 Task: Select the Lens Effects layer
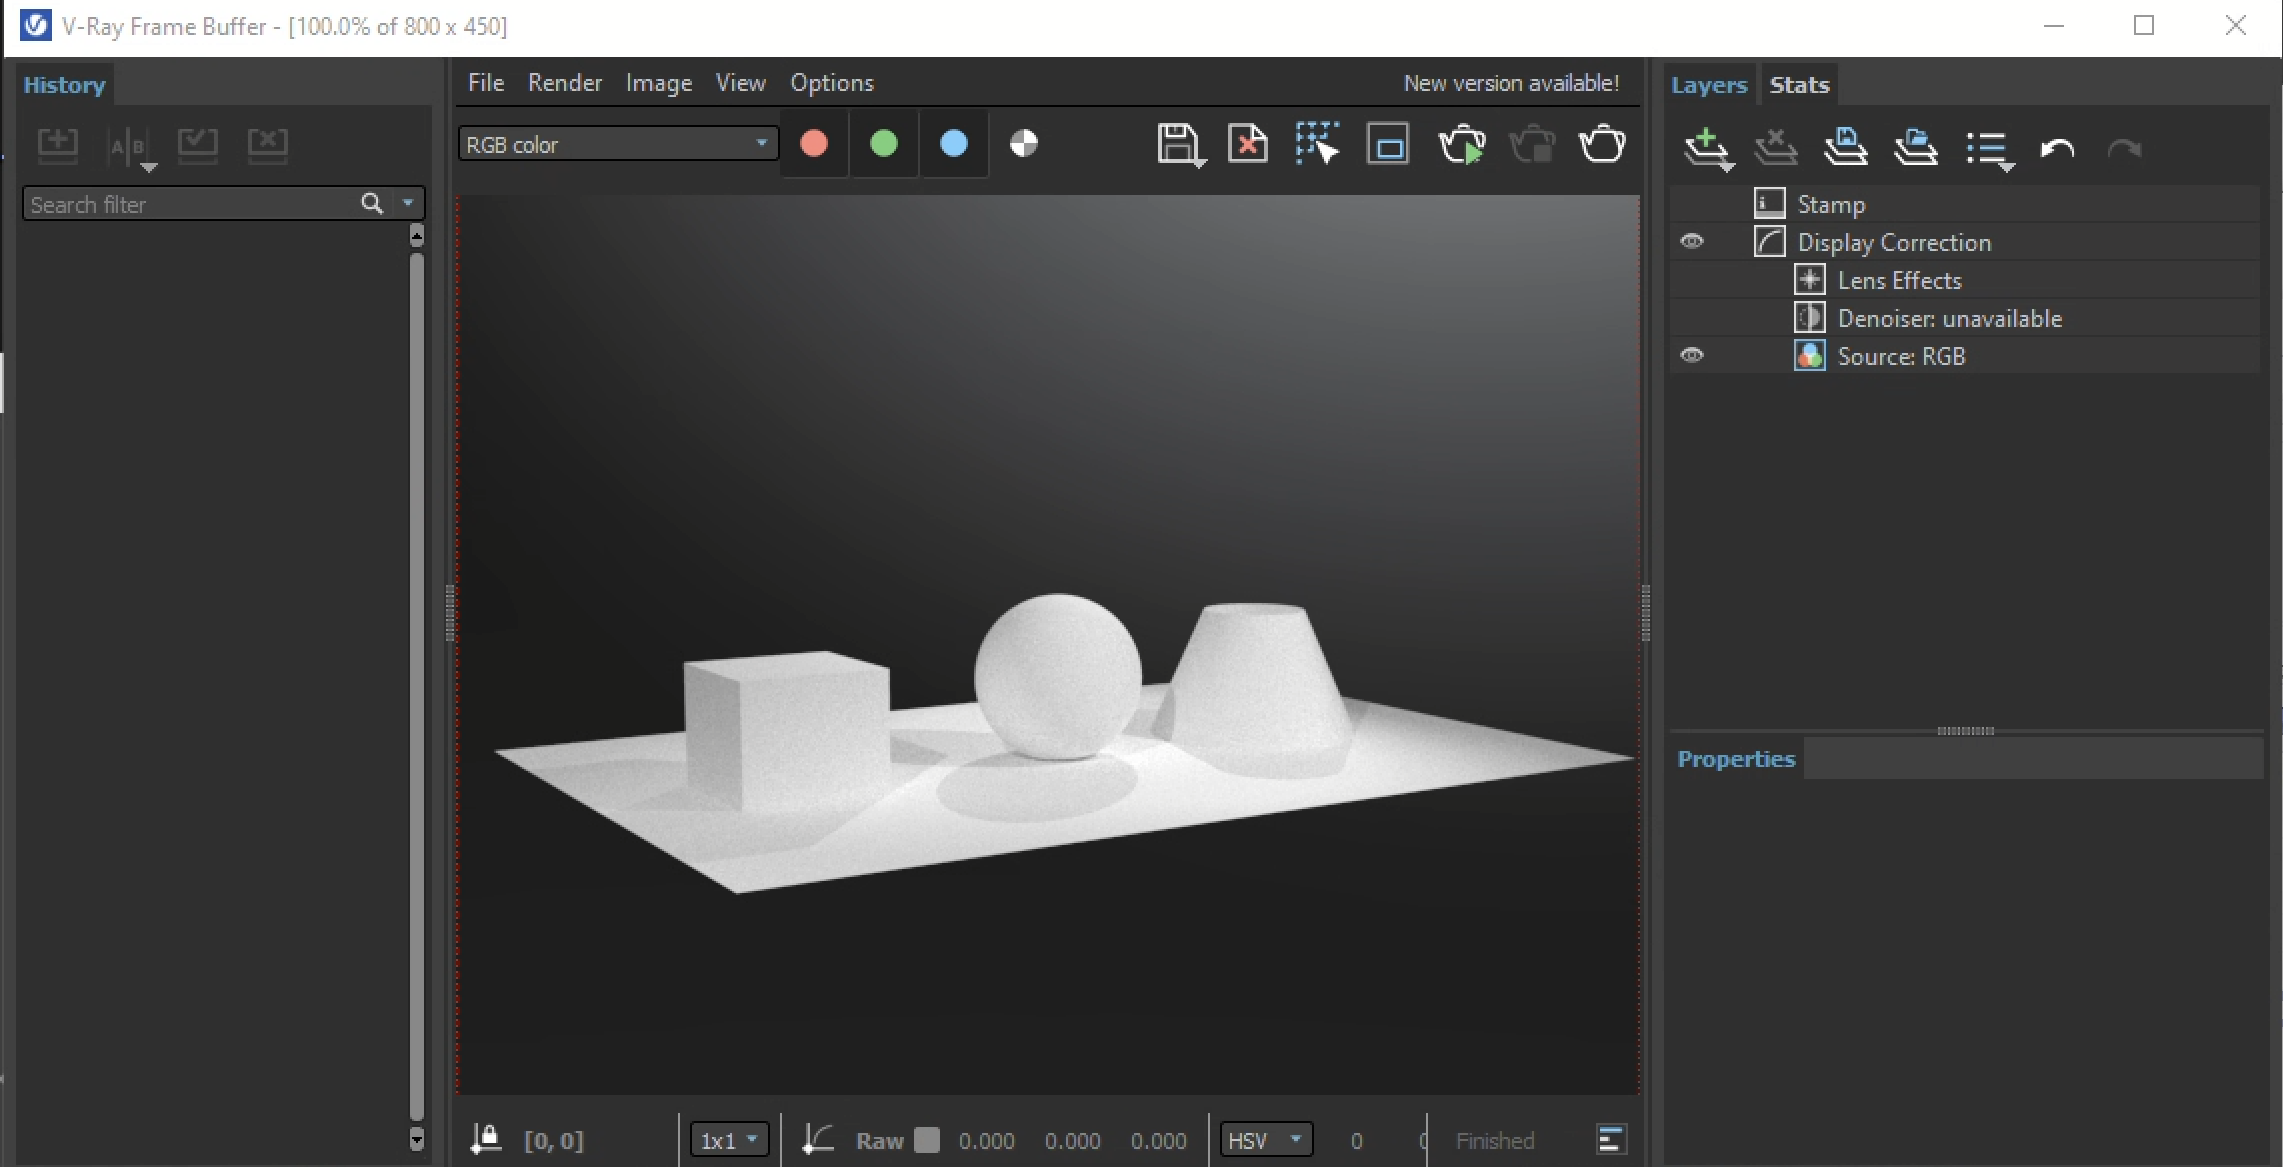coord(1899,280)
